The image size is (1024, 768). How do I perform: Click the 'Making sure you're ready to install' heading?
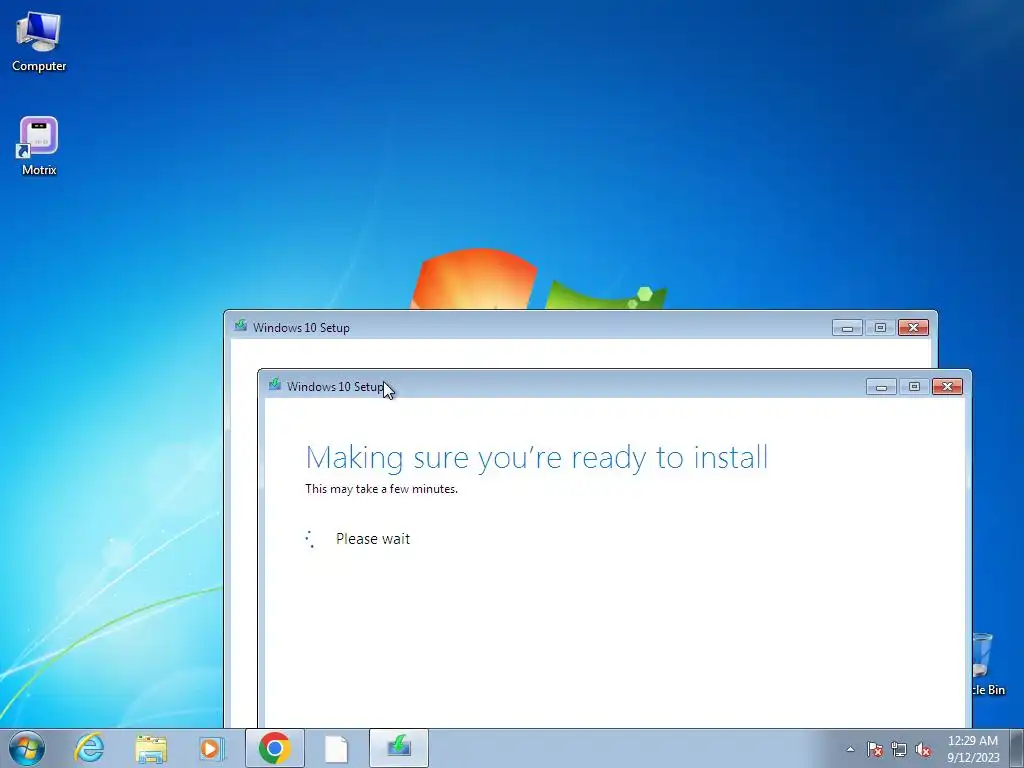537,457
